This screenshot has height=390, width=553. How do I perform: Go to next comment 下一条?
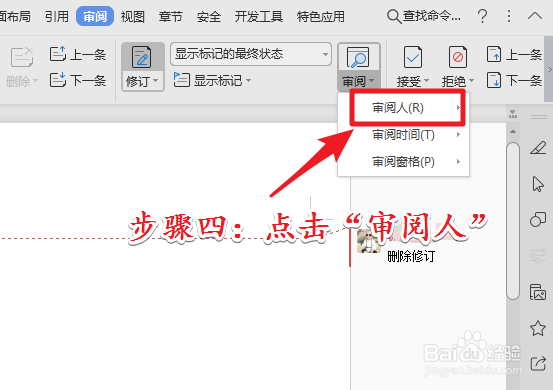point(78,80)
